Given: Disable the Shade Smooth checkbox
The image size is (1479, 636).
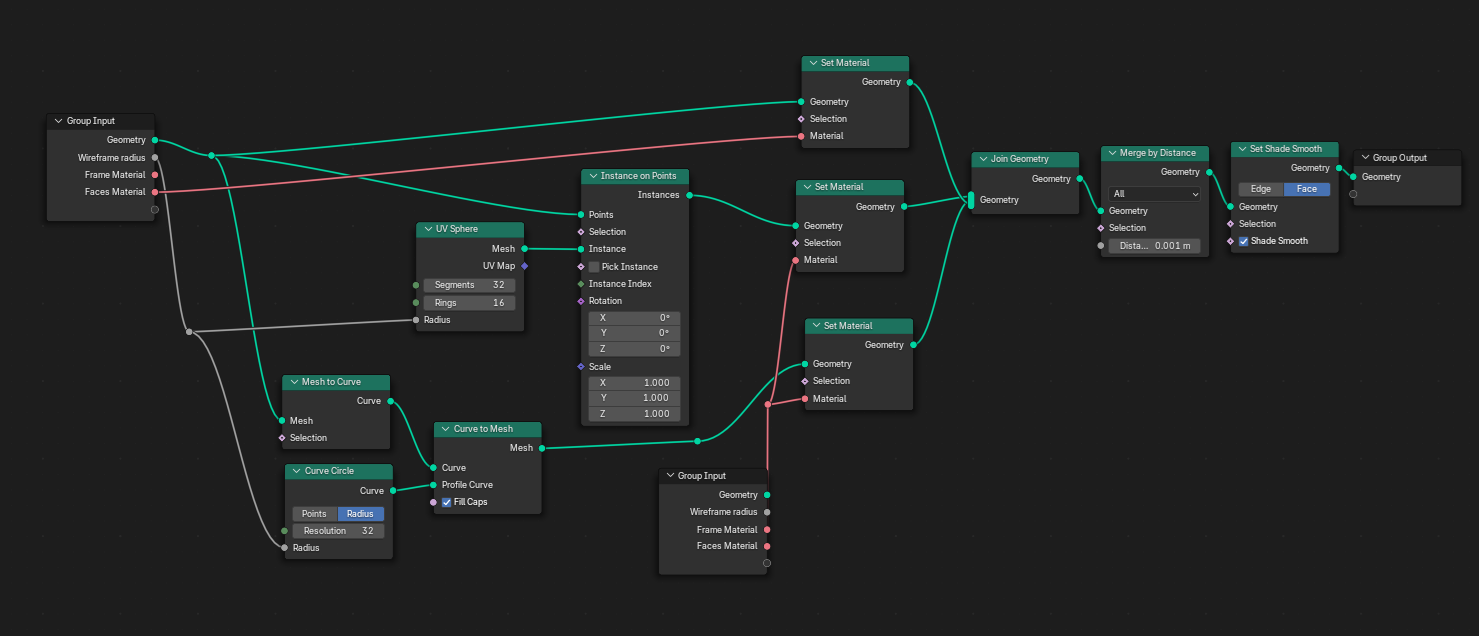Looking at the screenshot, I should point(1244,241).
